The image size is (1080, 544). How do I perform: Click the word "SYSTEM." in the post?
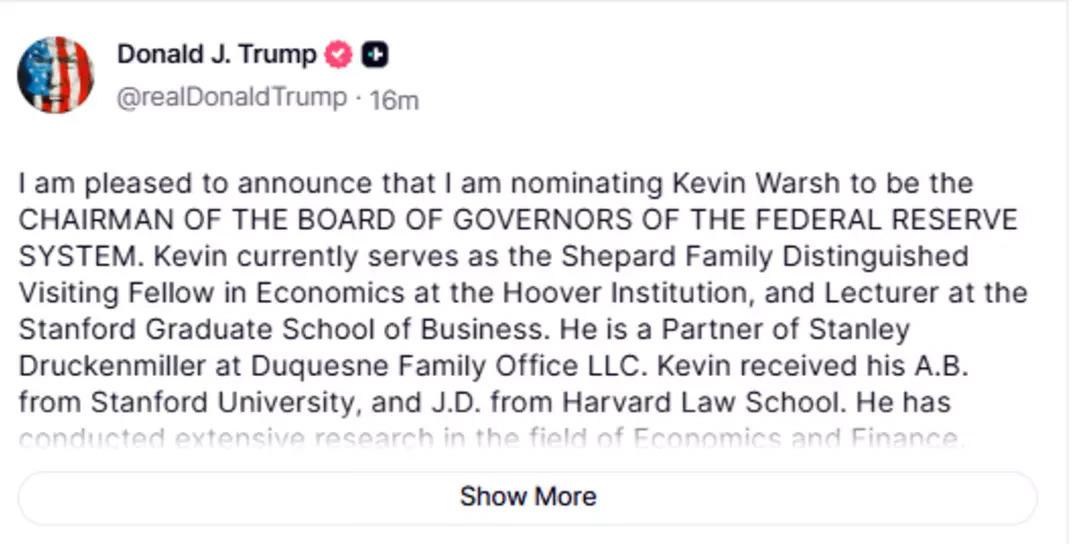click(x=82, y=256)
